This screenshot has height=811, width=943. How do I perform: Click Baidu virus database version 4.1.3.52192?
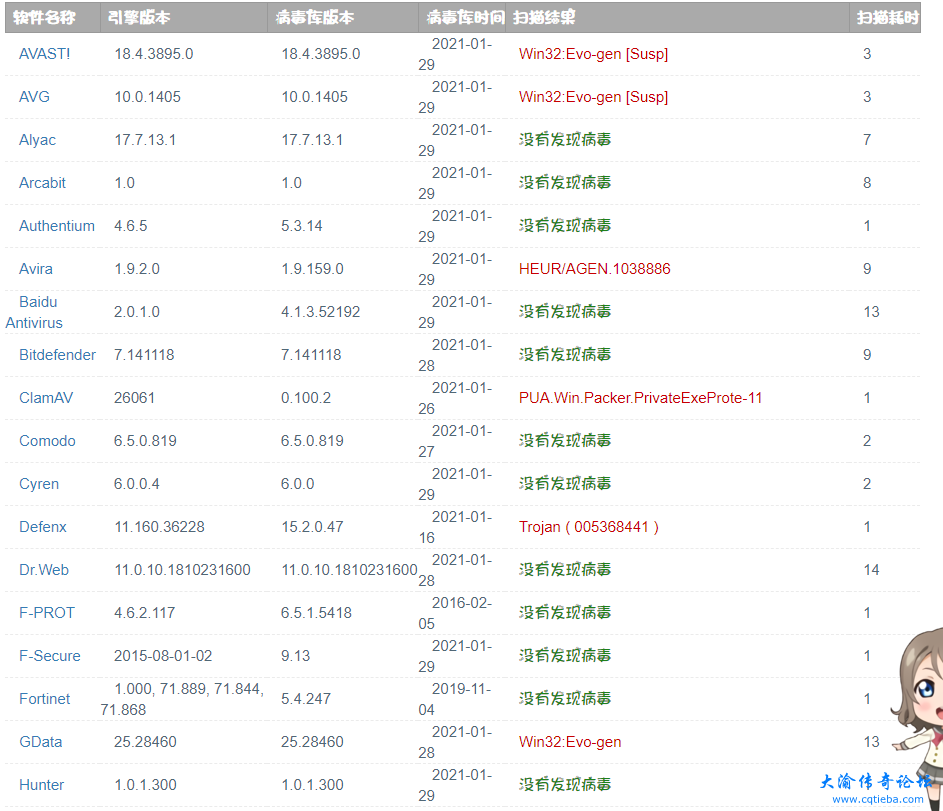coord(321,312)
